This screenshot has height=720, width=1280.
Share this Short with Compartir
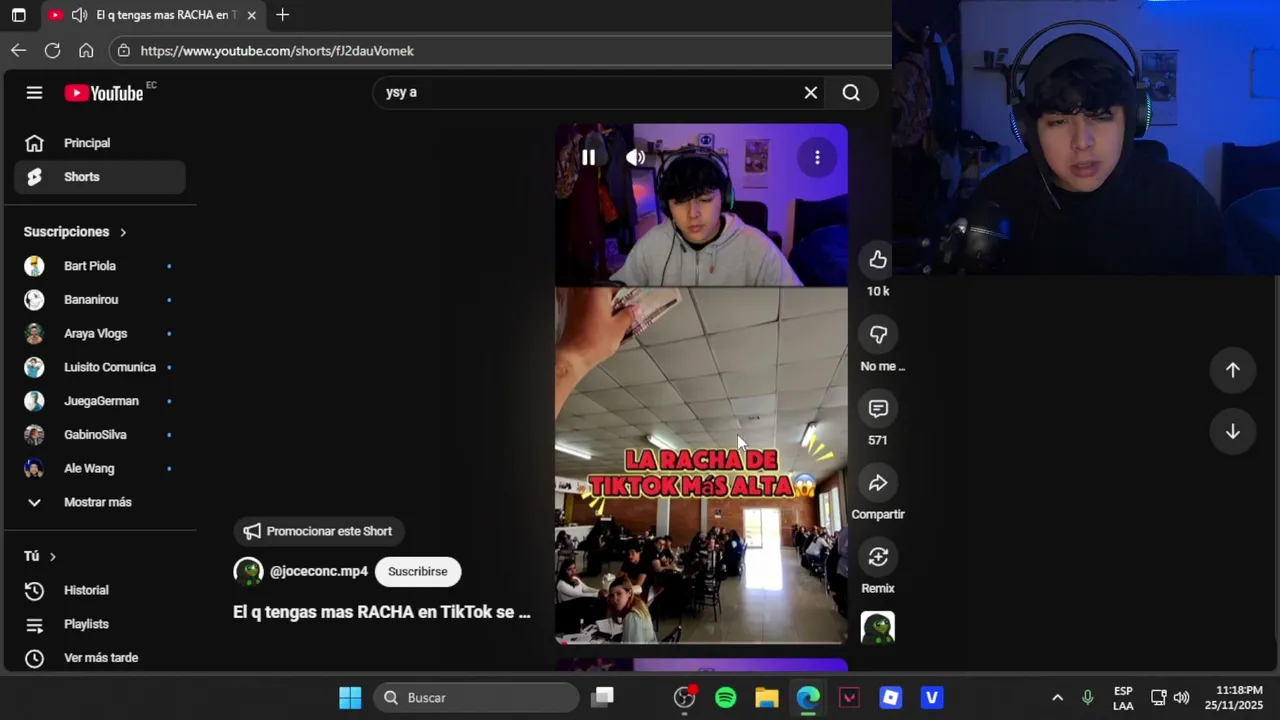878,484
